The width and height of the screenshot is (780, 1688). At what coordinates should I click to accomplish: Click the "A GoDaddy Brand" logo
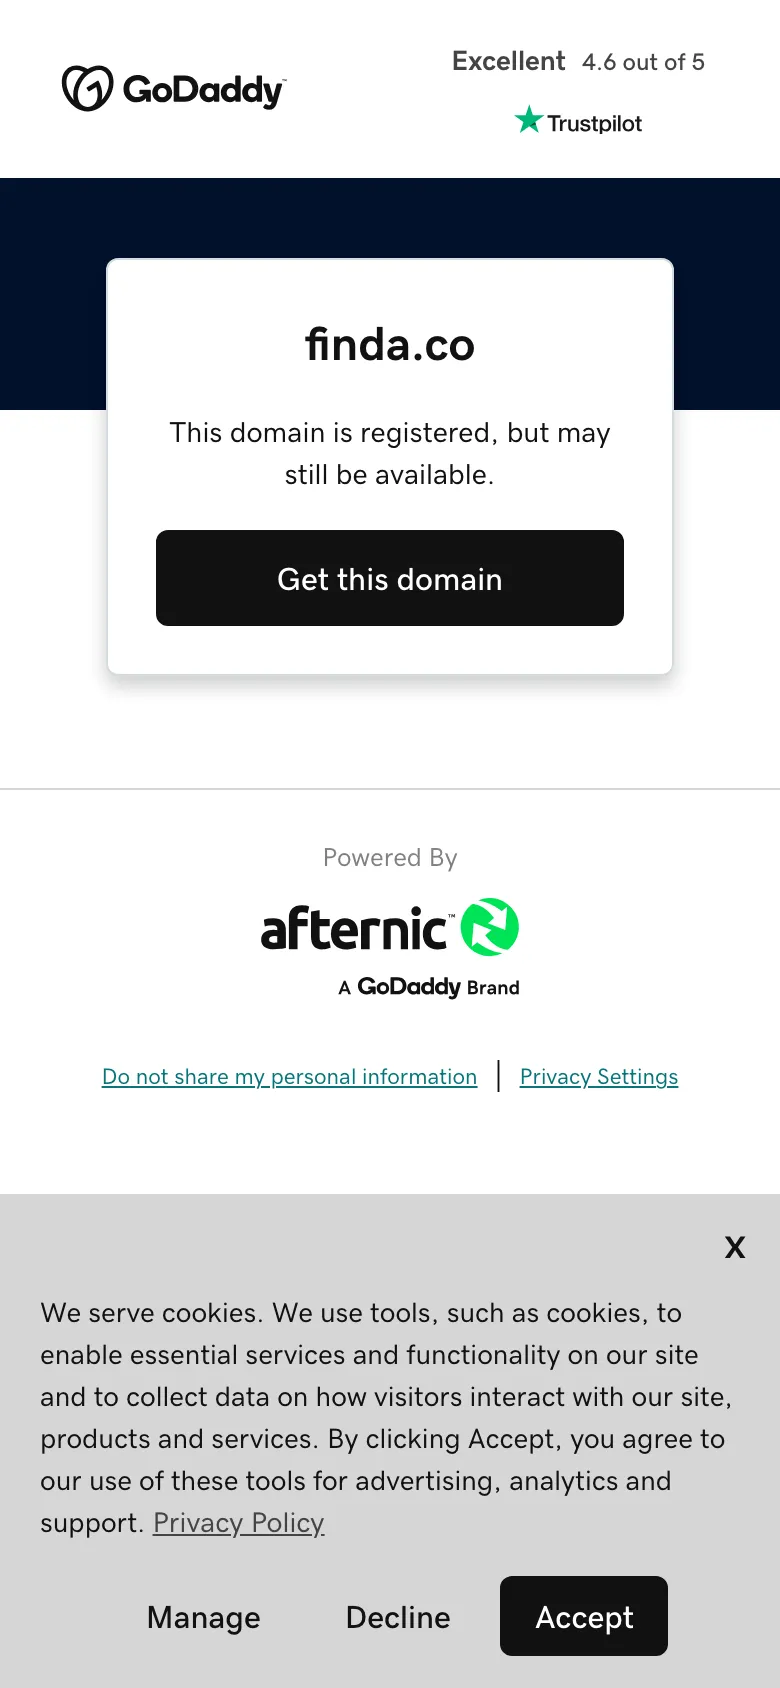coord(429,987)
